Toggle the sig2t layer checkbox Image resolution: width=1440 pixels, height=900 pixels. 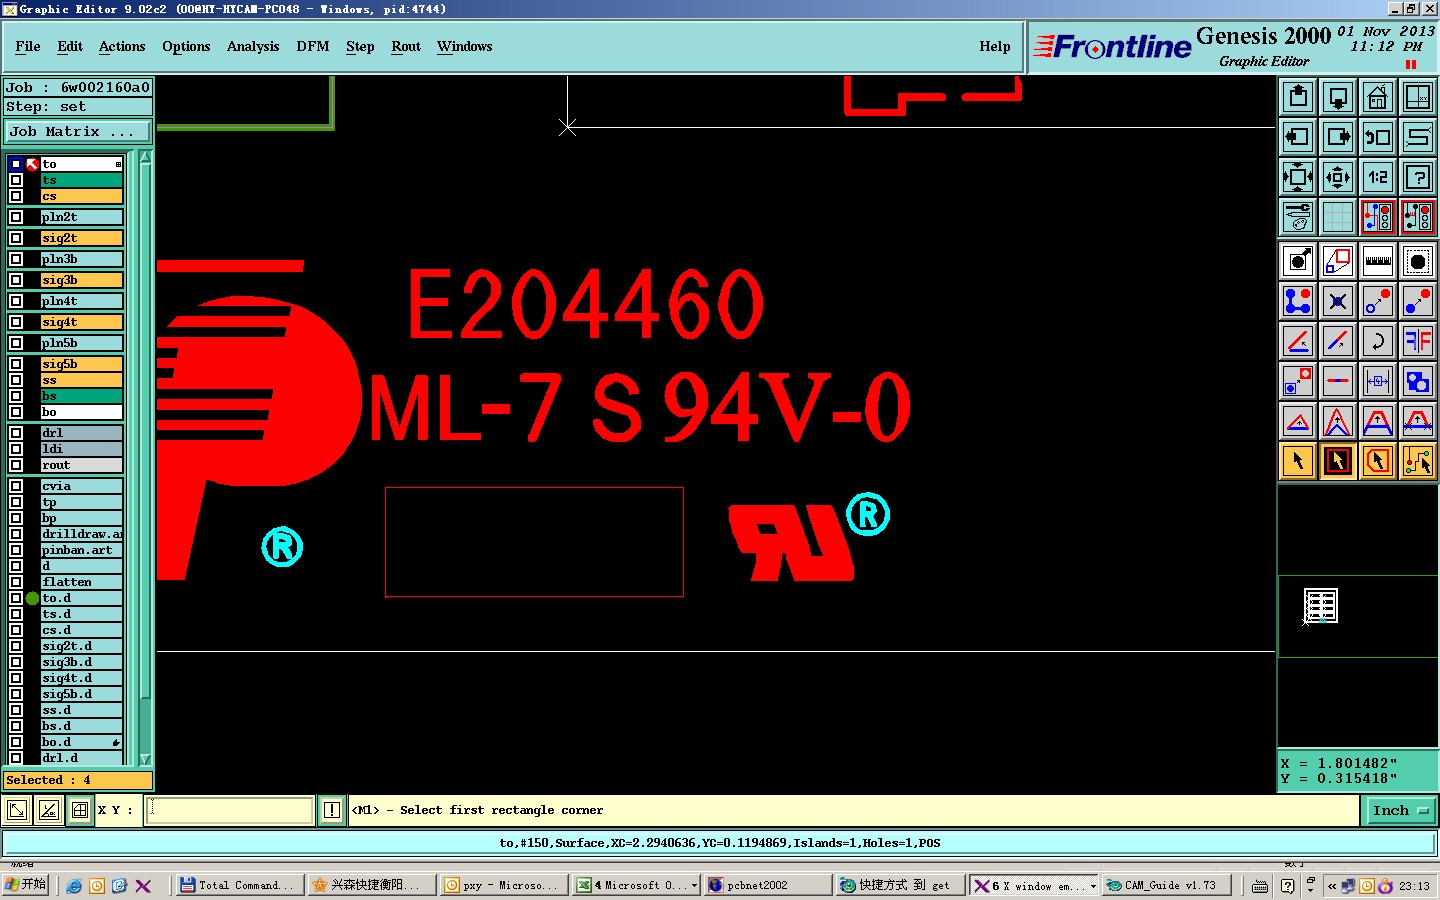point(16,238)
